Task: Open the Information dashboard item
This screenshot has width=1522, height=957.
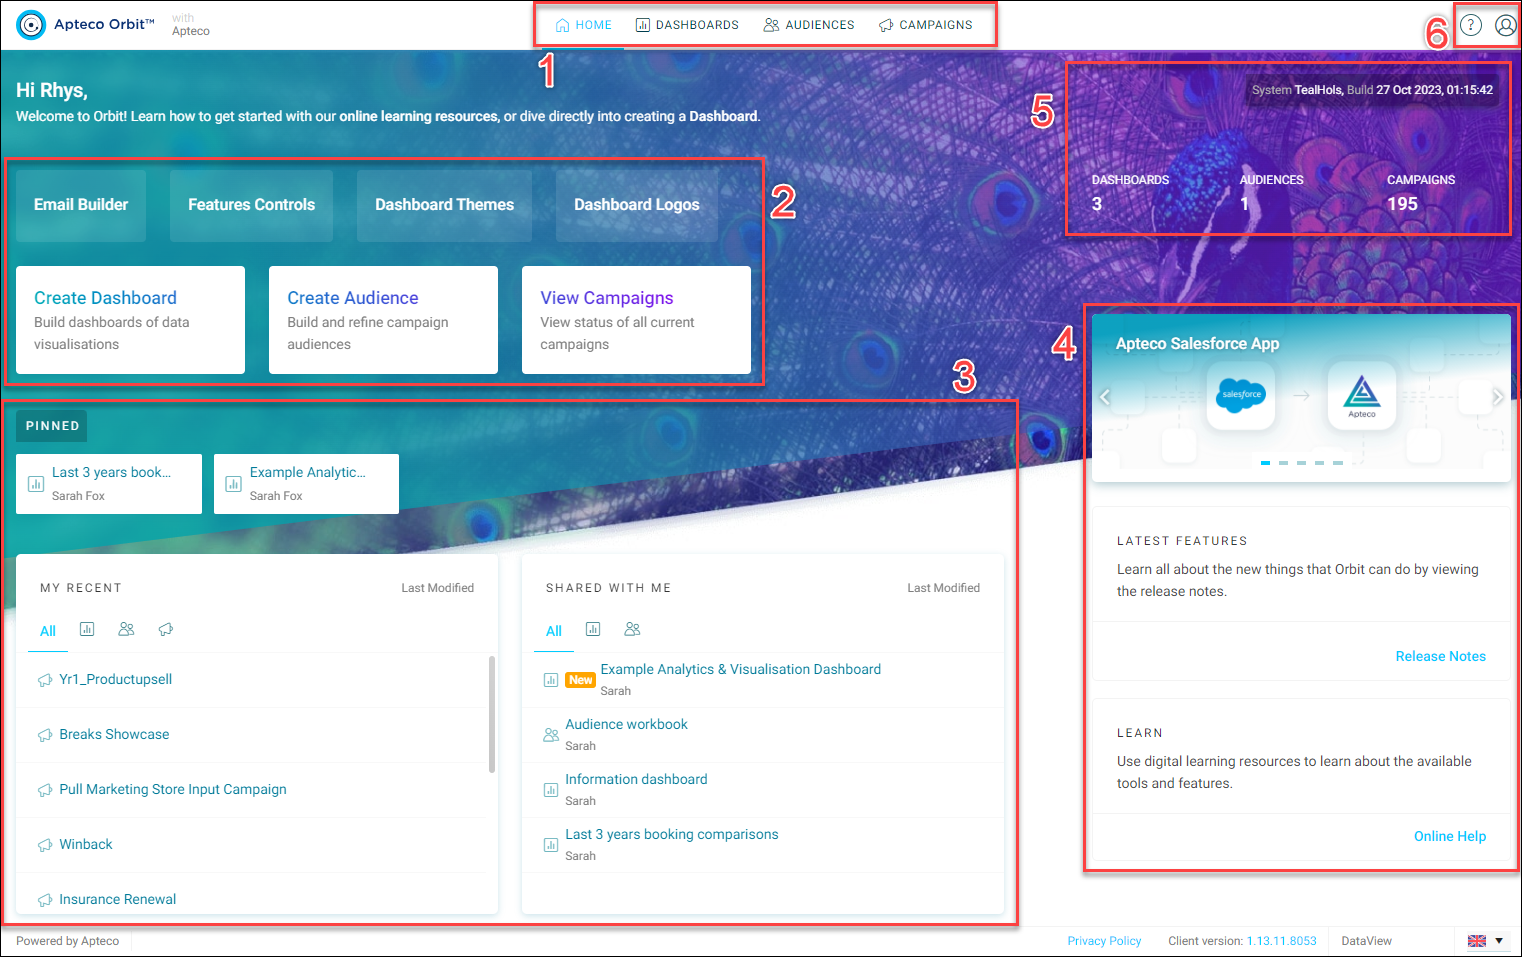Action: pos(636,780)
